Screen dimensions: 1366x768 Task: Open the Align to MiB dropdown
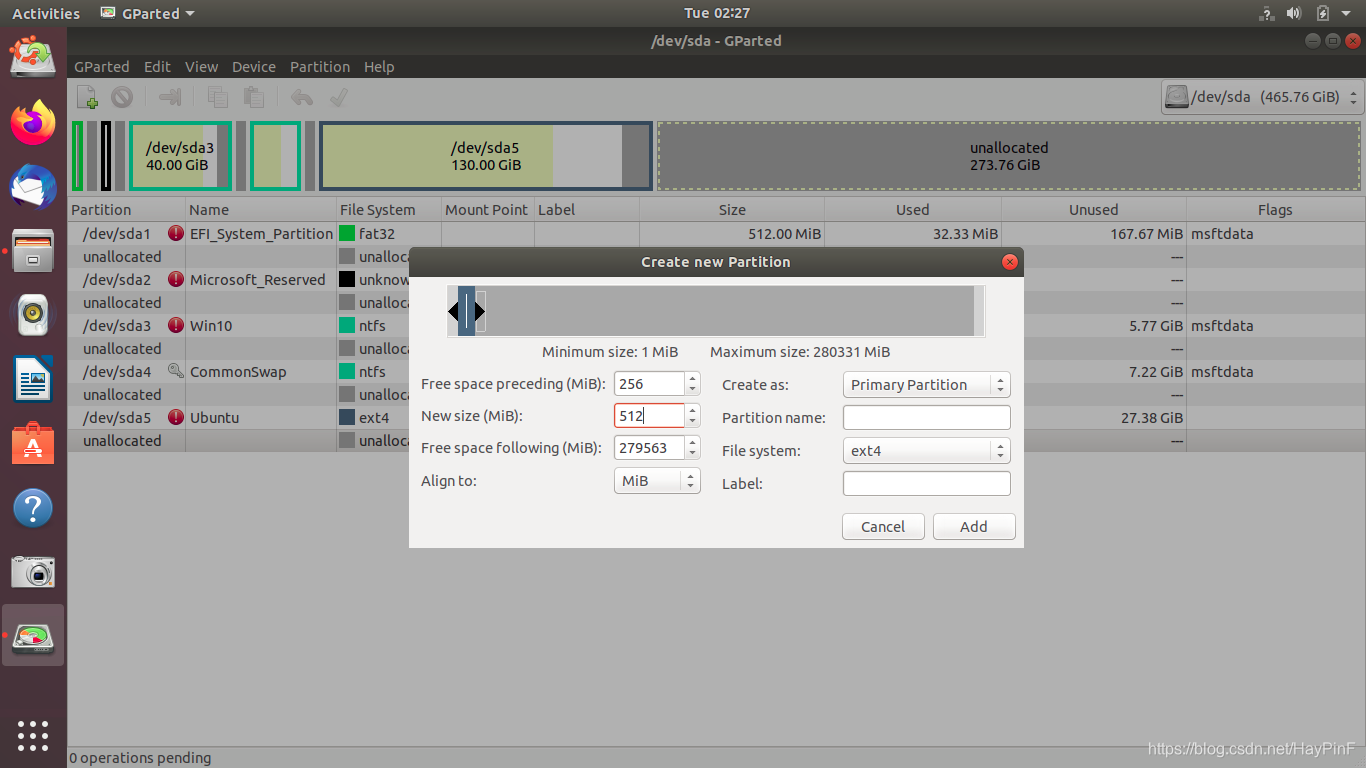coord(657,481)
